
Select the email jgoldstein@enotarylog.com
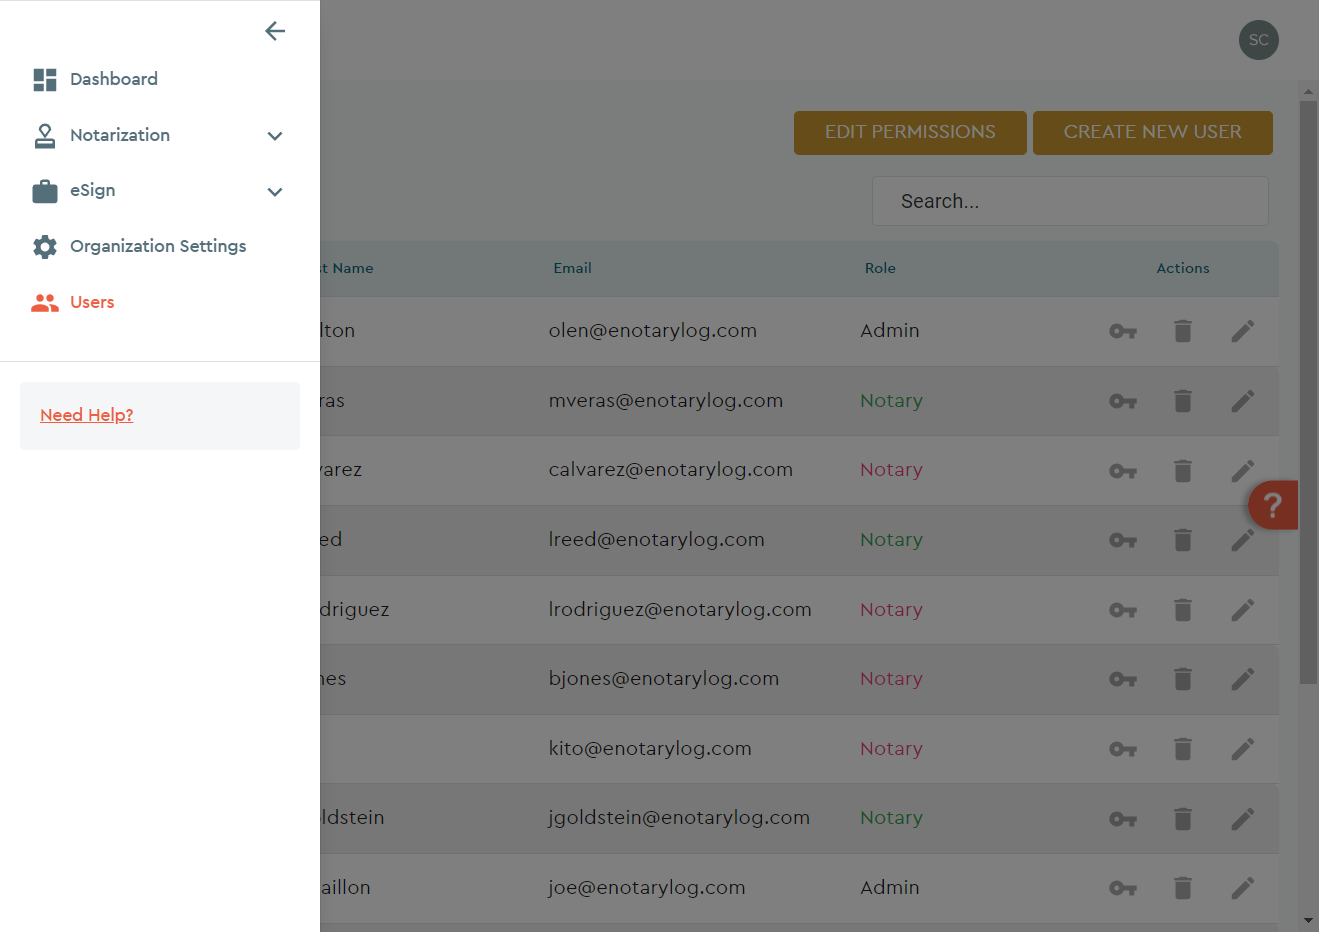(x=679, y=817)
